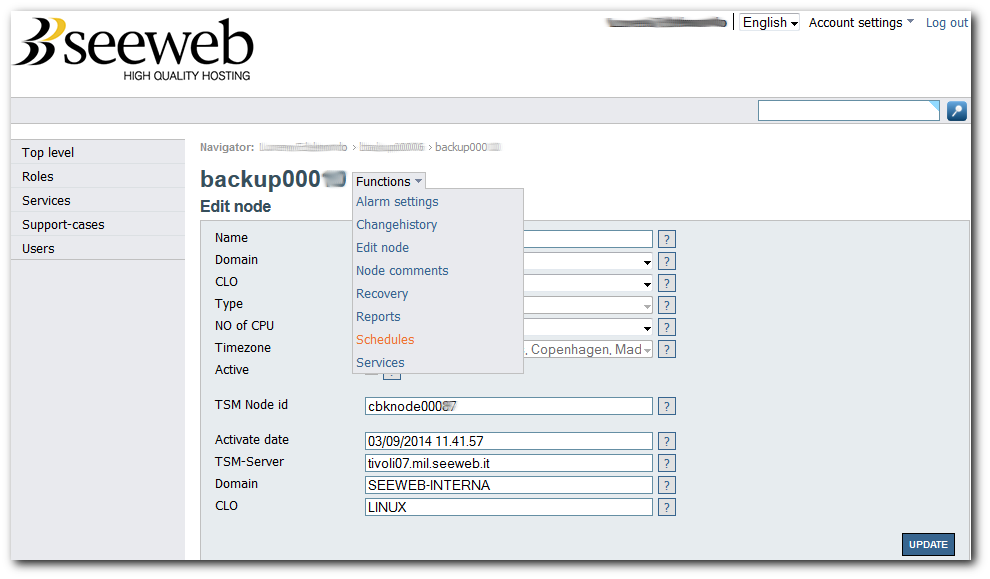This screenshot has height=579, width=990.
Task: Open help beside the SEEWEB-INTERNA field
Action: pos(667,486)
